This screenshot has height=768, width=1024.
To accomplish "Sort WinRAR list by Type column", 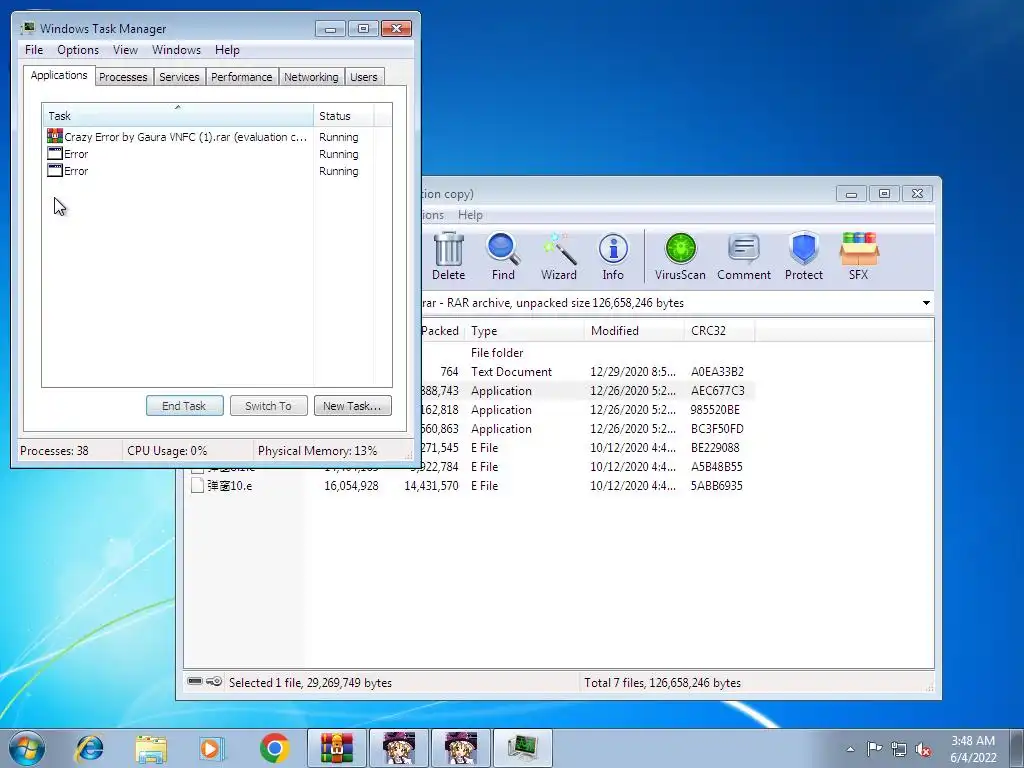I will [524, 330].
